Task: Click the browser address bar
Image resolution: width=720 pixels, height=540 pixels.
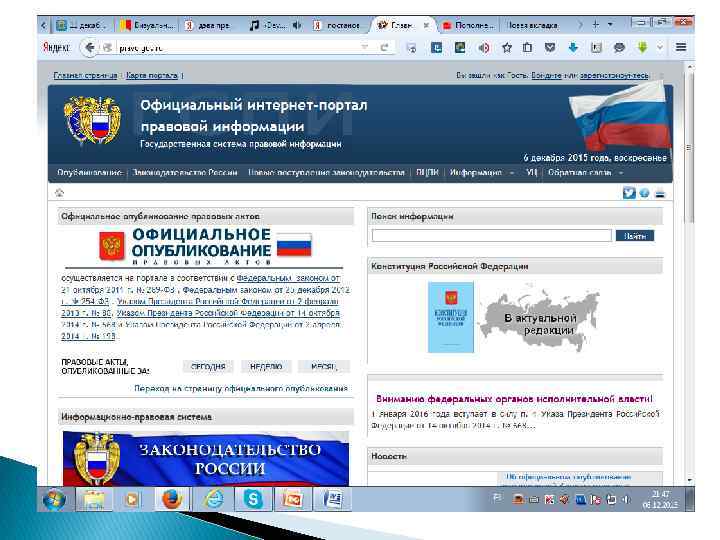Action: (x=239, y=47)
